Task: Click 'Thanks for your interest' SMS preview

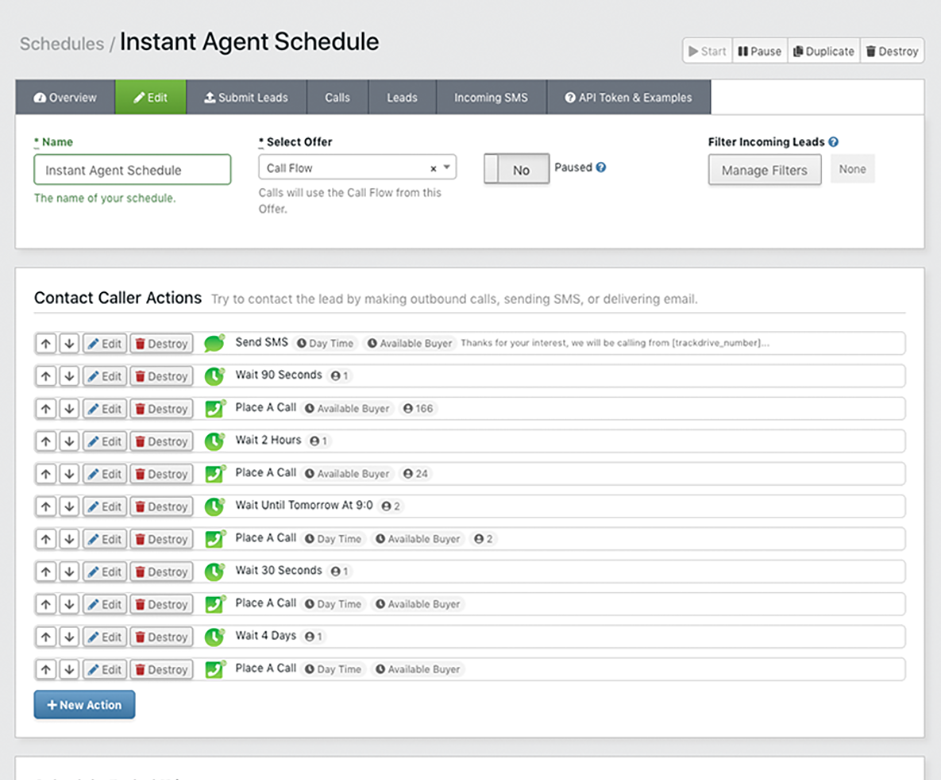Action: coord(615,343)
